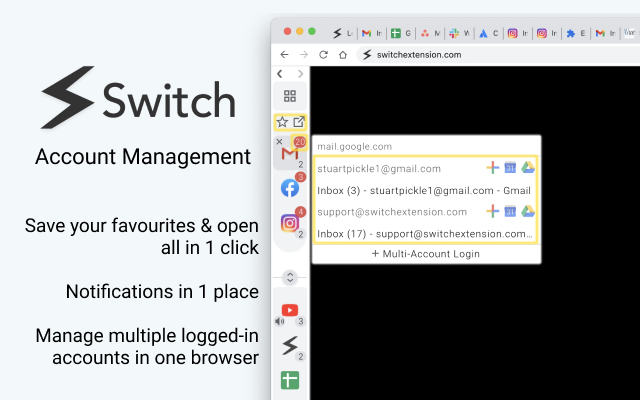Click the red 20 notification badge

click(x=300, y=142)
